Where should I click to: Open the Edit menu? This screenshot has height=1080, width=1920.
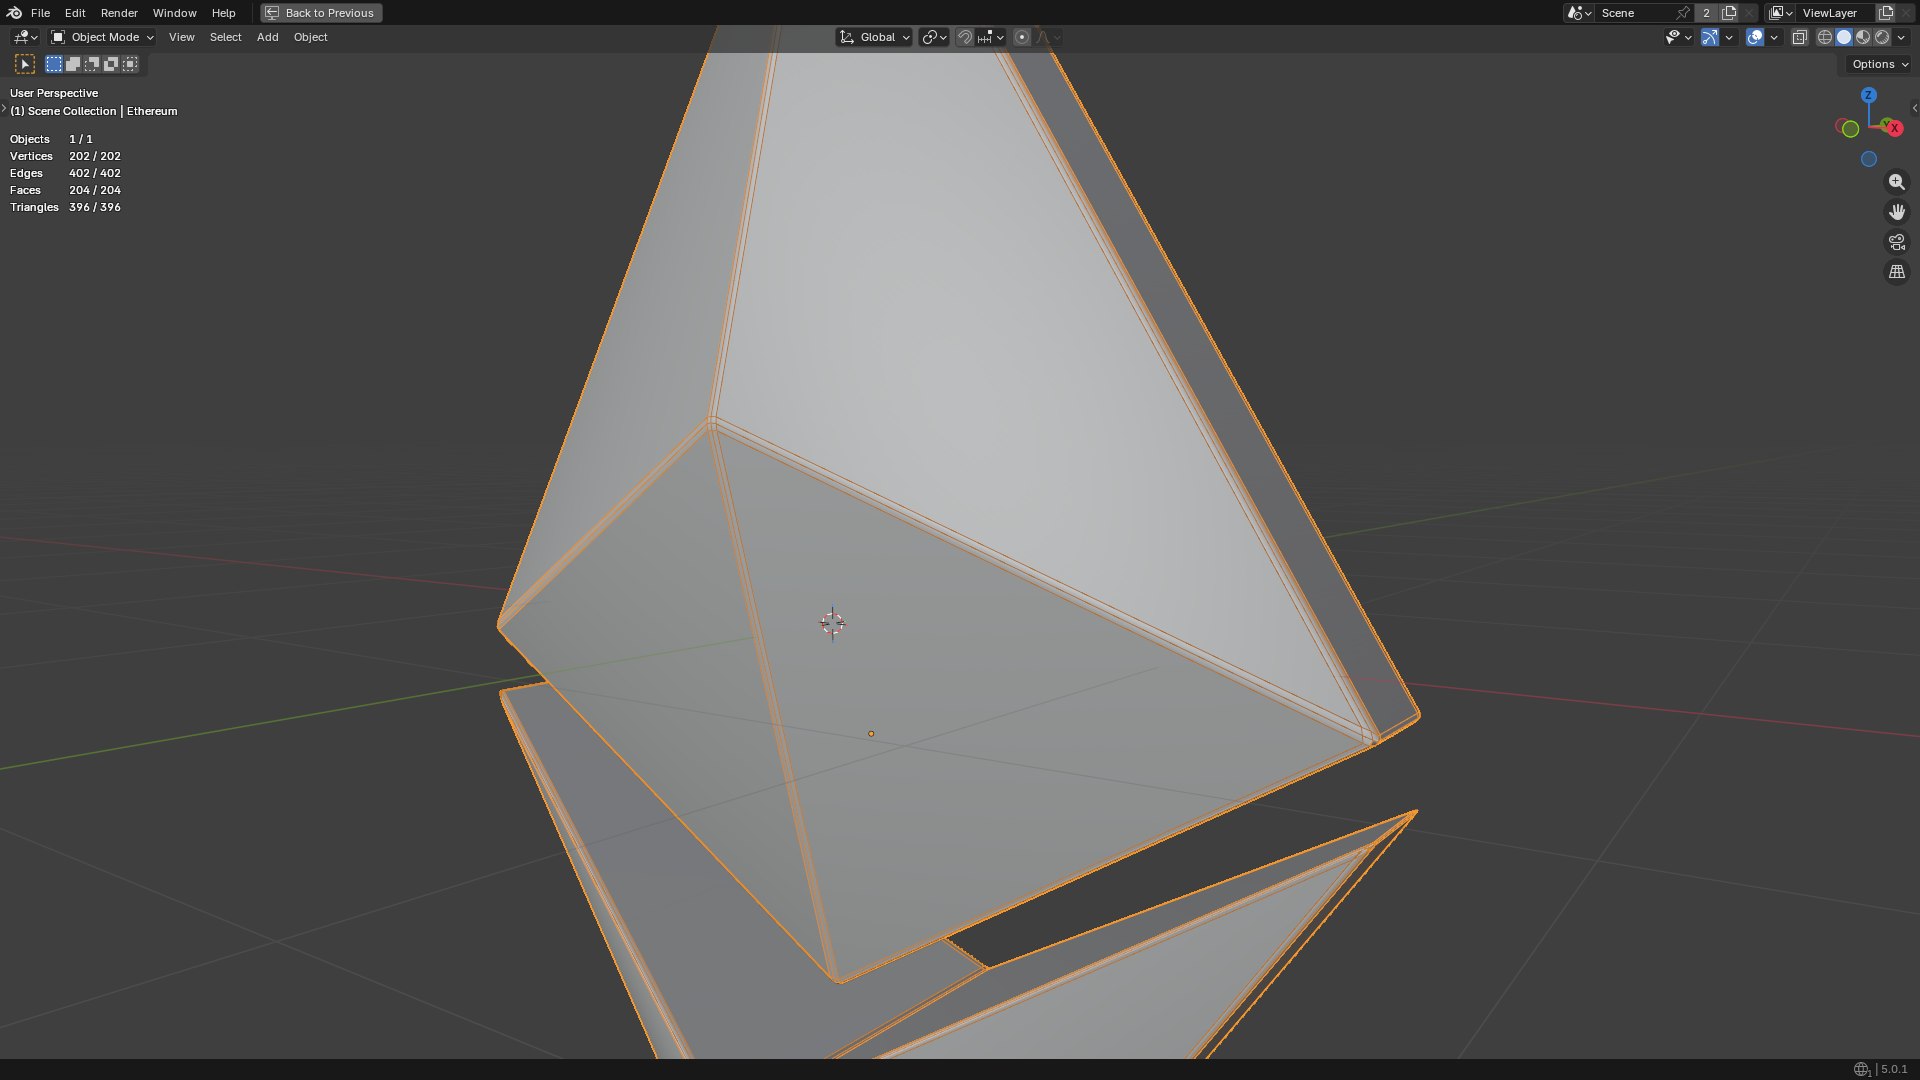75,13
